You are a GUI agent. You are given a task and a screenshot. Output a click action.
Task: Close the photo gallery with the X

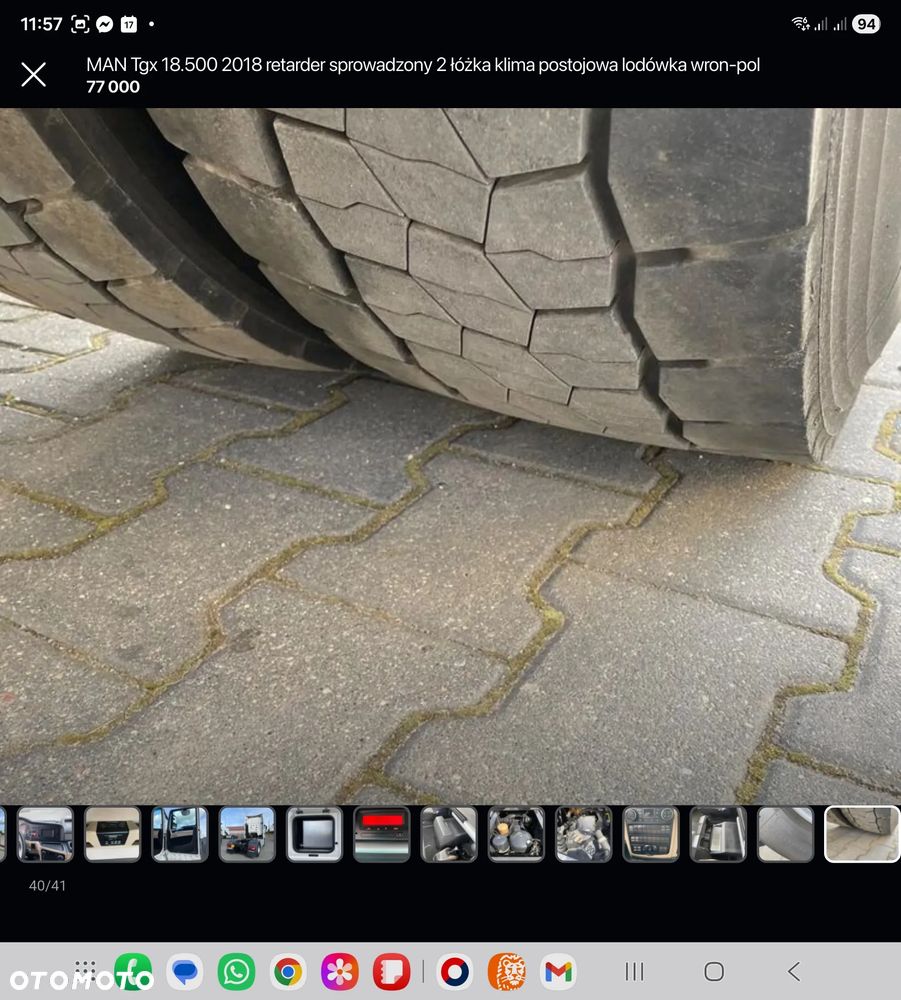[x=33, y=75]
